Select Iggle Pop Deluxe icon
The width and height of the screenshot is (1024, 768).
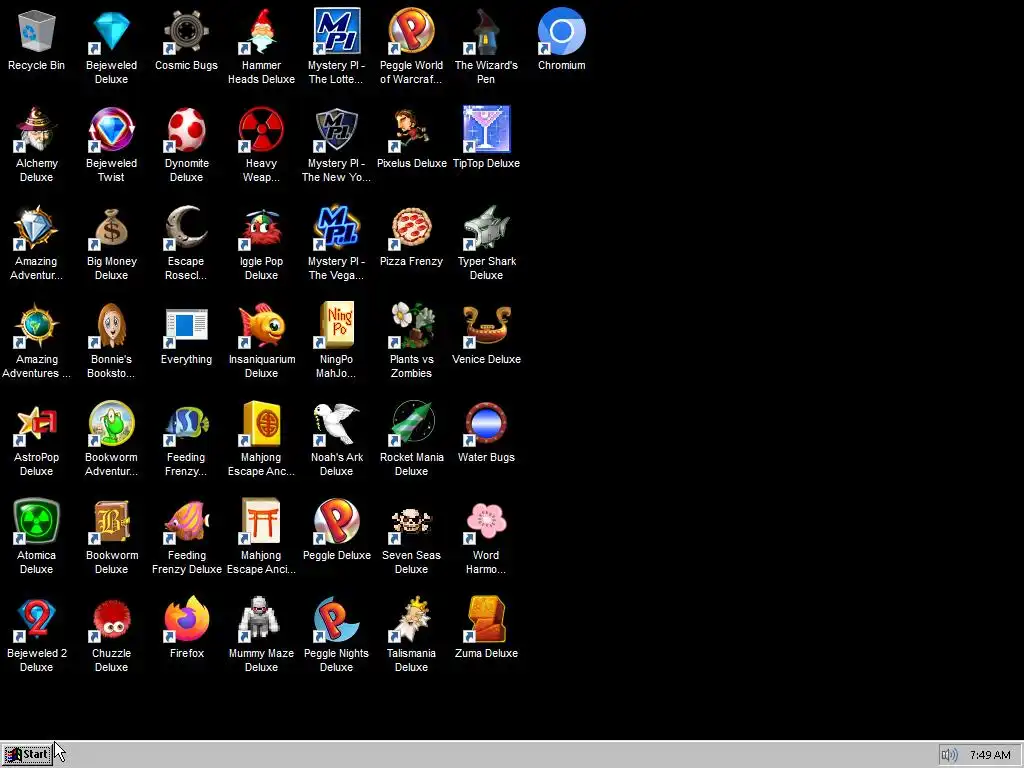(x=261, y=227)
